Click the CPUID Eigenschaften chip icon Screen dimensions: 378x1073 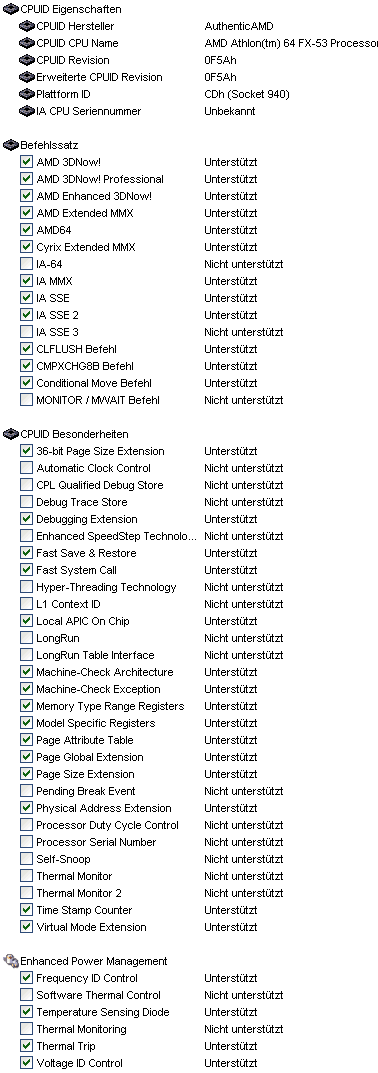(11, 10)
